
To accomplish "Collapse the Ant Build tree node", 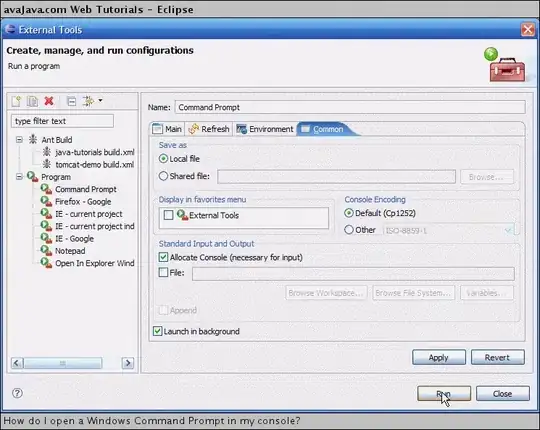I will click(x=19, y=139).
